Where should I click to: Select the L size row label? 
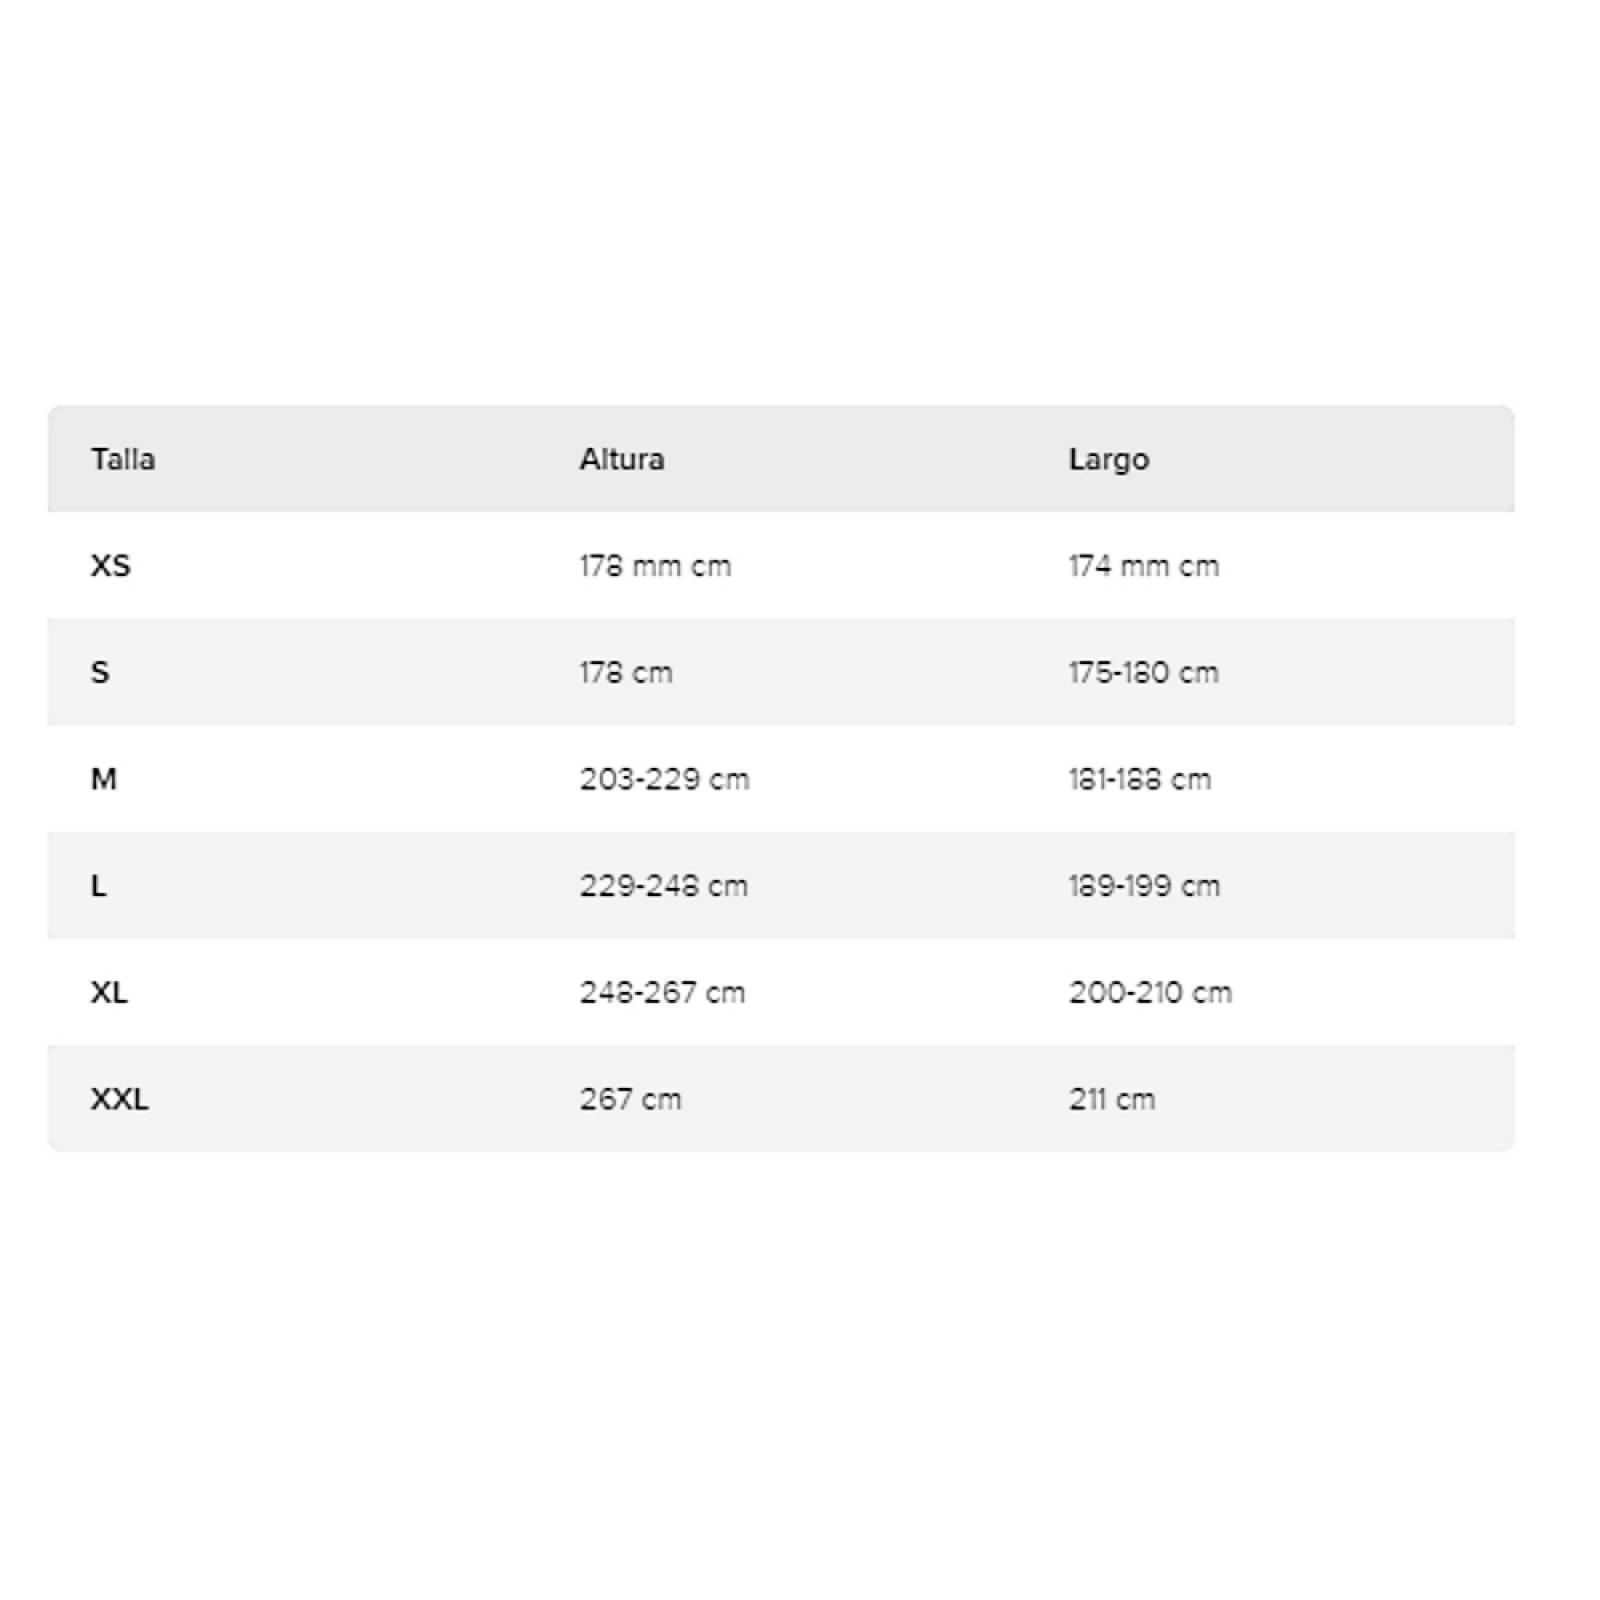[x=99, y=886]
